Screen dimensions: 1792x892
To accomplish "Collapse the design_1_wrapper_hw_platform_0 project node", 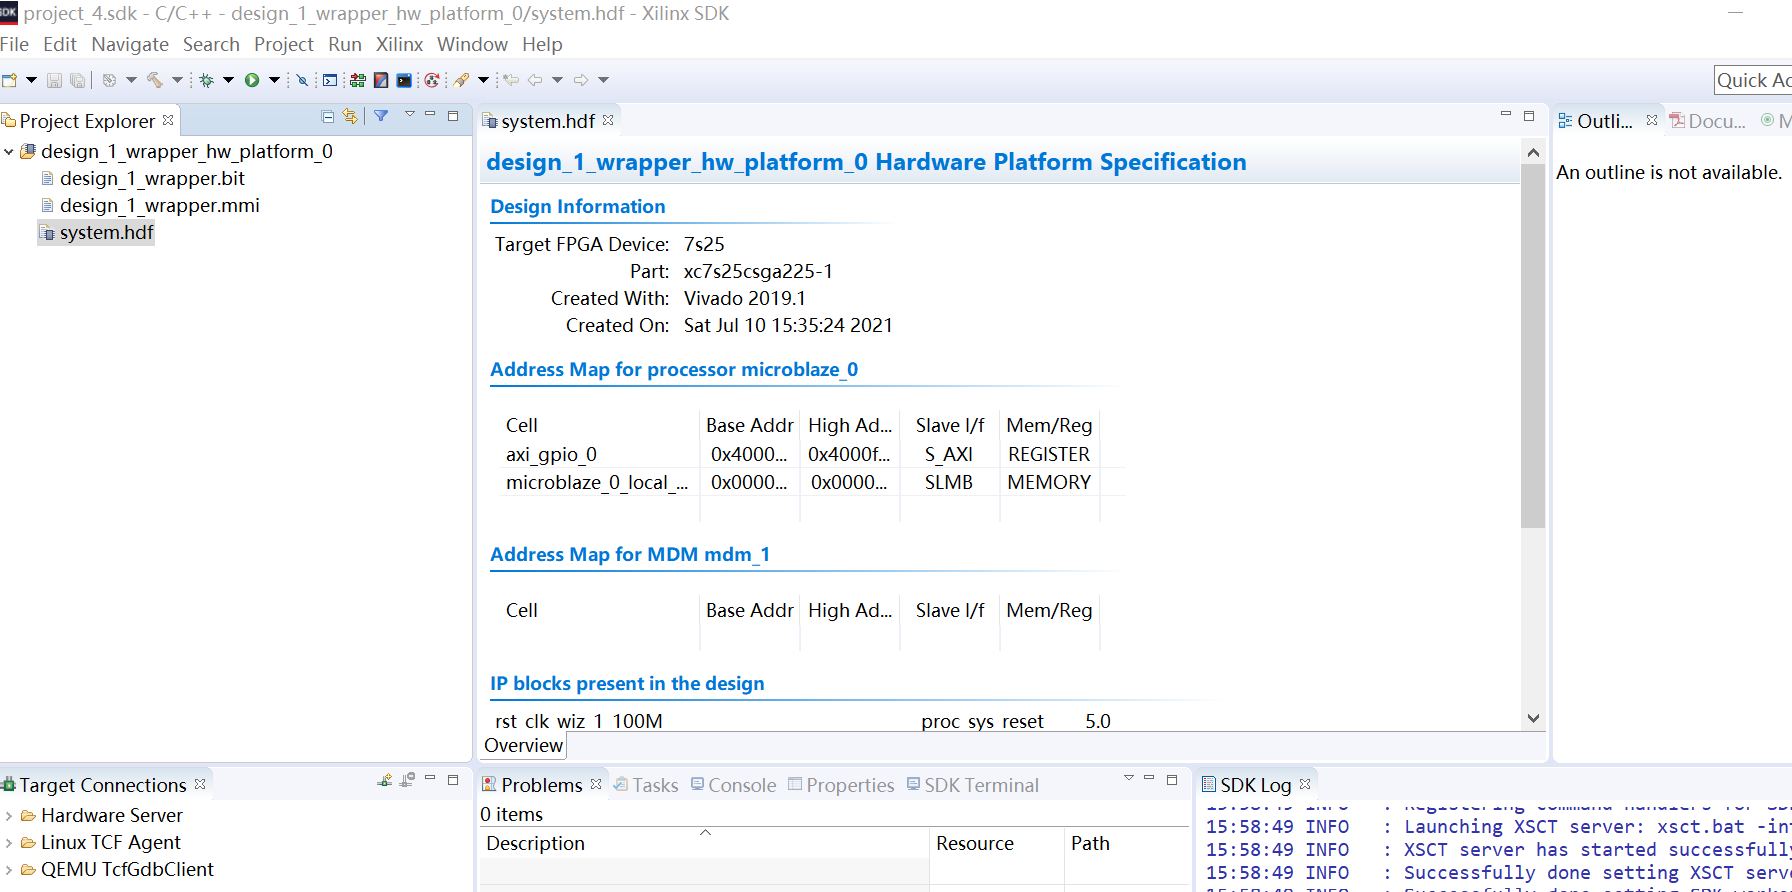I will coord(9,152).
